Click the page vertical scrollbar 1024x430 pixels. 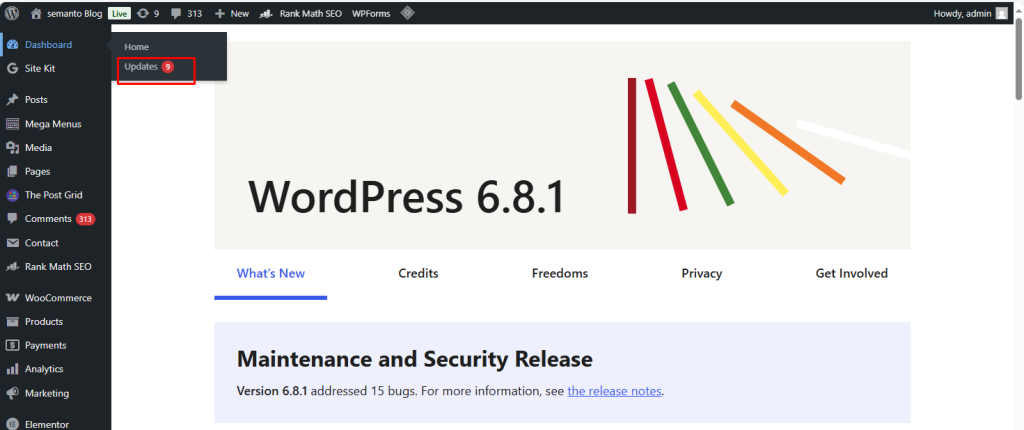point(1017,200)
